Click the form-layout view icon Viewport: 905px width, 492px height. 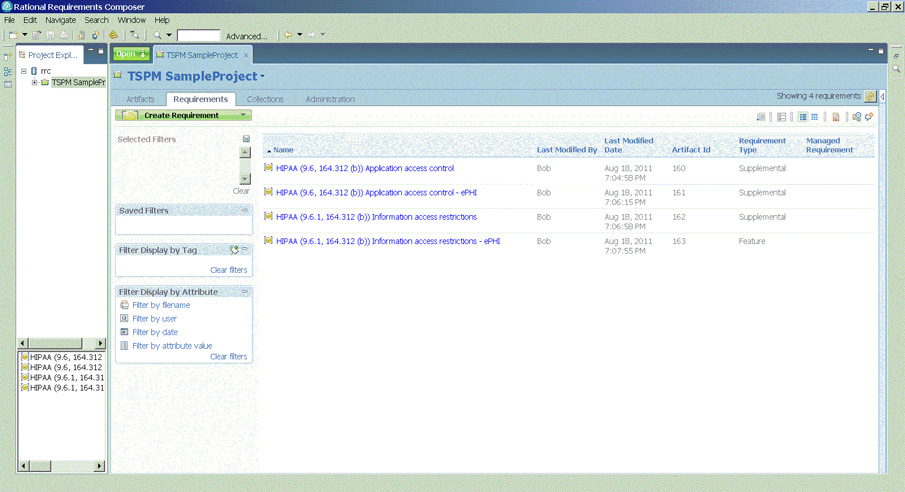781,117
